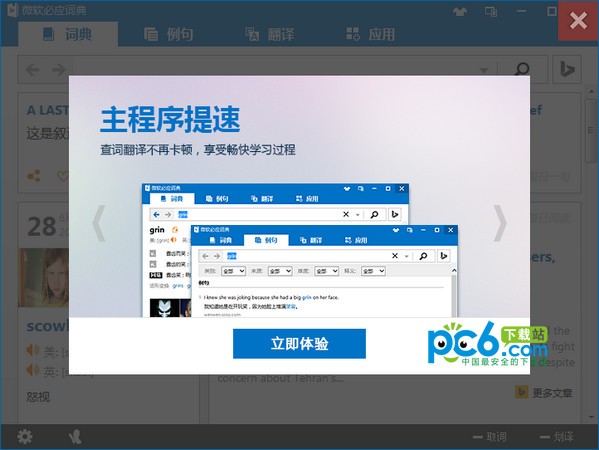Switch to the 应用 tab

click(370, 34)
